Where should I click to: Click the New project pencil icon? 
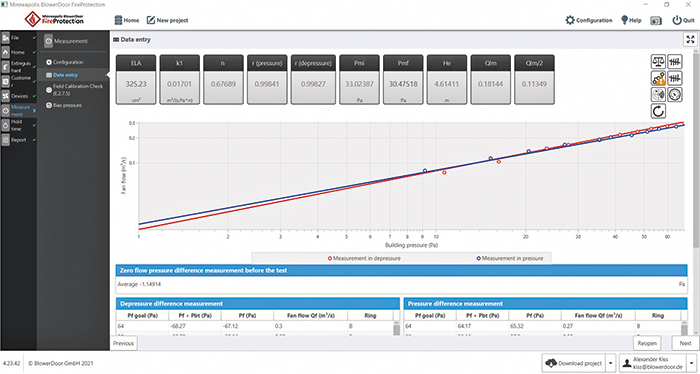[x=151, y=20]
